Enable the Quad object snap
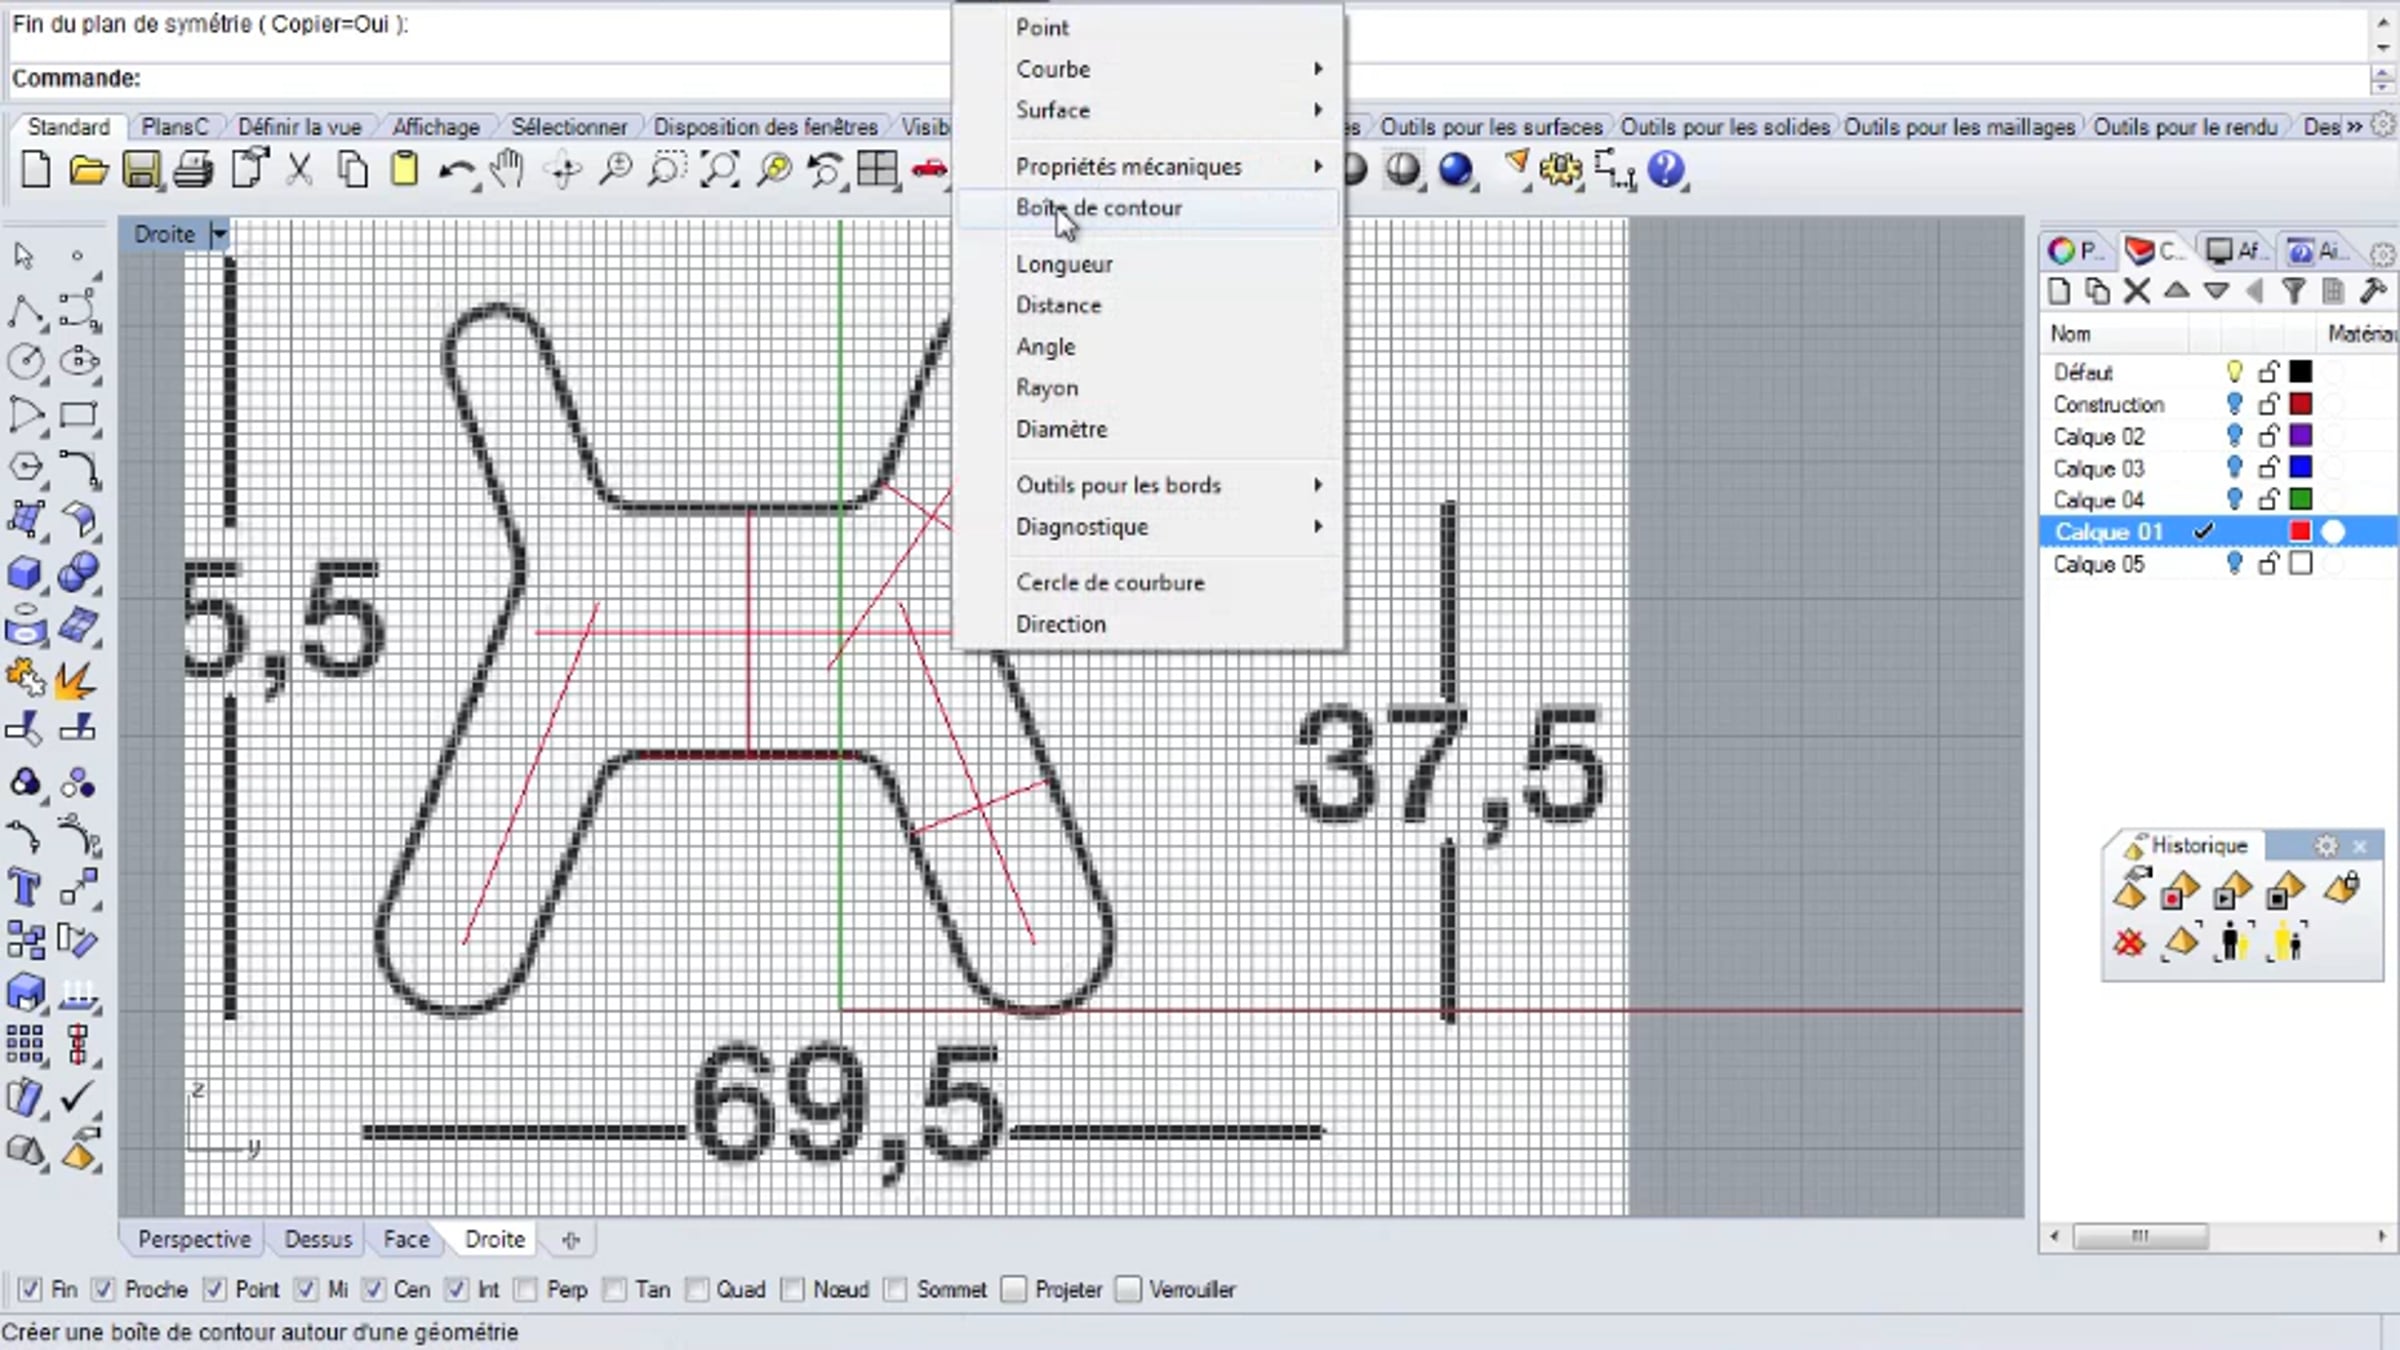This screenshot has height=1350, width=2400. click(x=697, y=1290)
